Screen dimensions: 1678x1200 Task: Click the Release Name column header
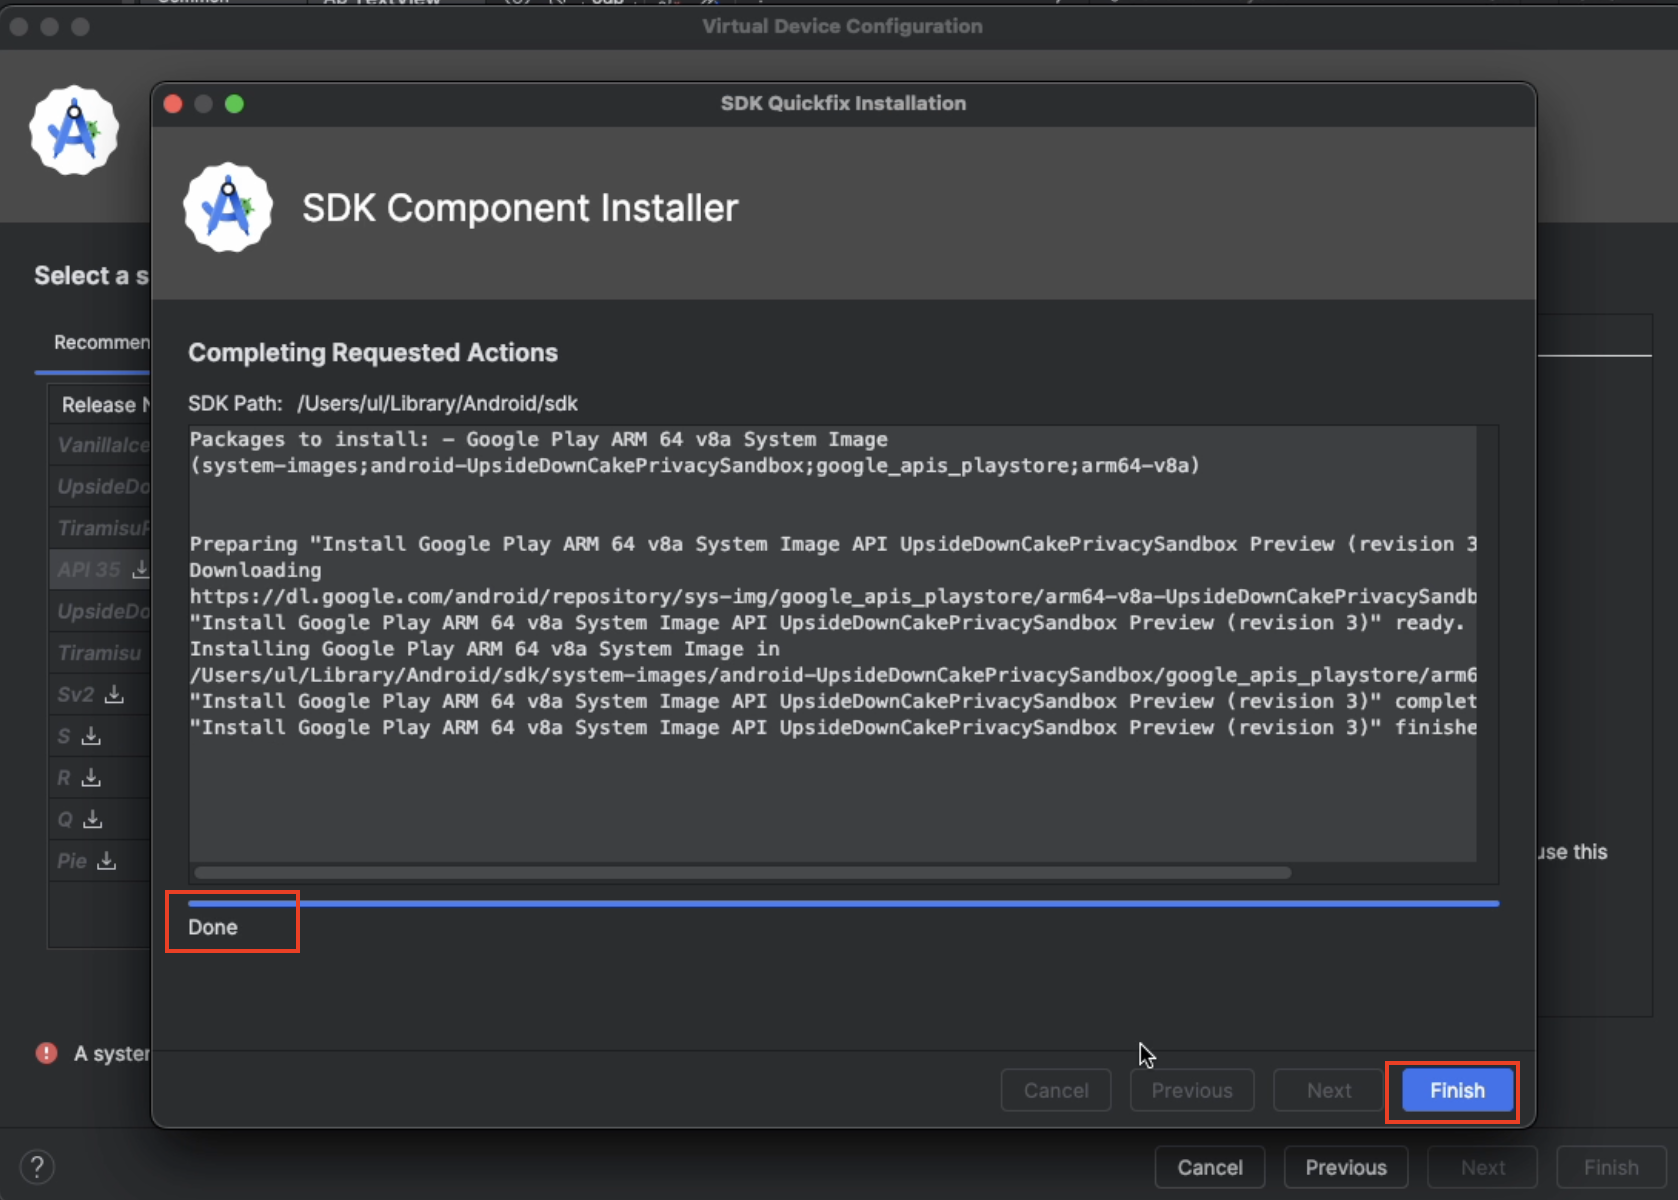[x=105, y=405]
